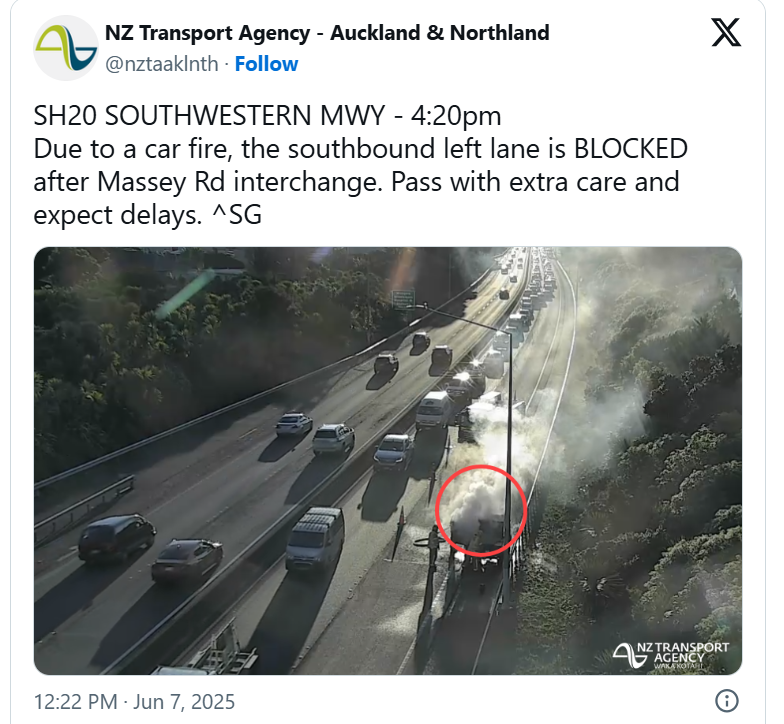Click the grey van in the lower middle lane
The image size is (784, 724).
point(315,538)
